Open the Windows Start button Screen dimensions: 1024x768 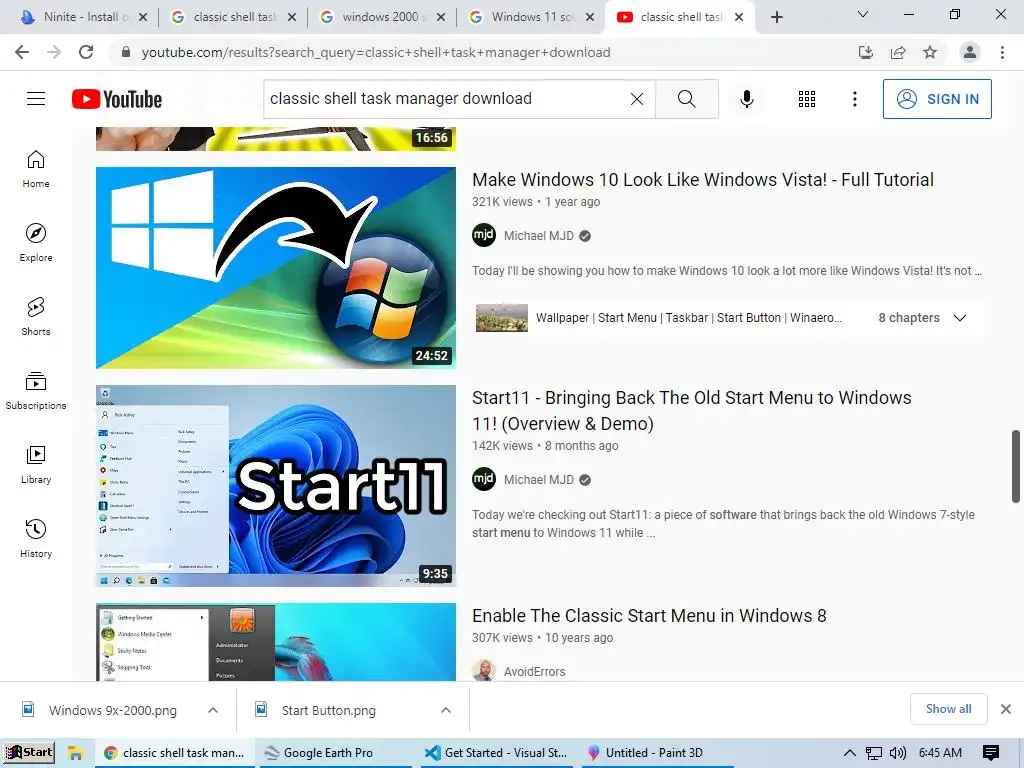[29, 752]
